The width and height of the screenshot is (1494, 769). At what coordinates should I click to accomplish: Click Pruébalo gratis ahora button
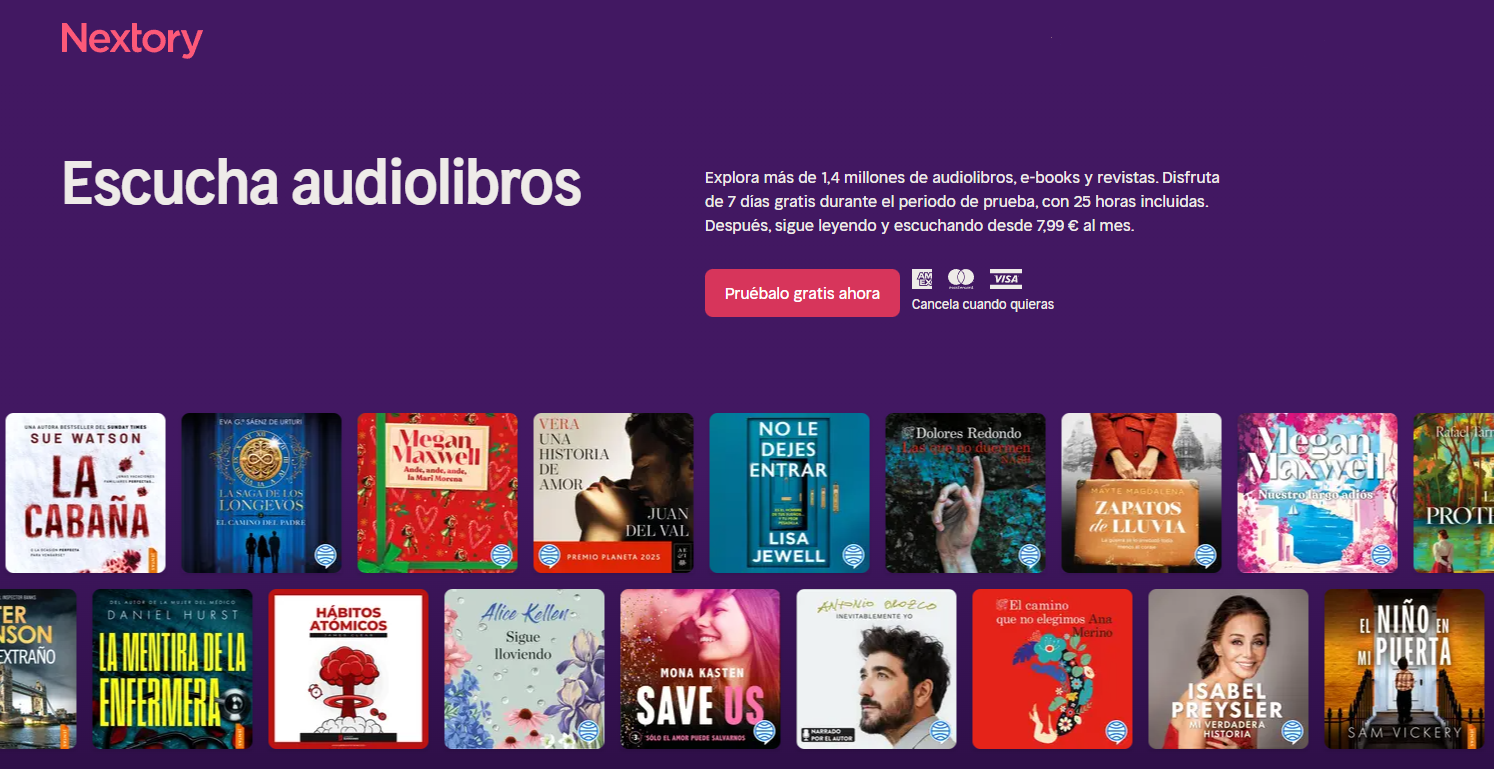pos(802,293)
